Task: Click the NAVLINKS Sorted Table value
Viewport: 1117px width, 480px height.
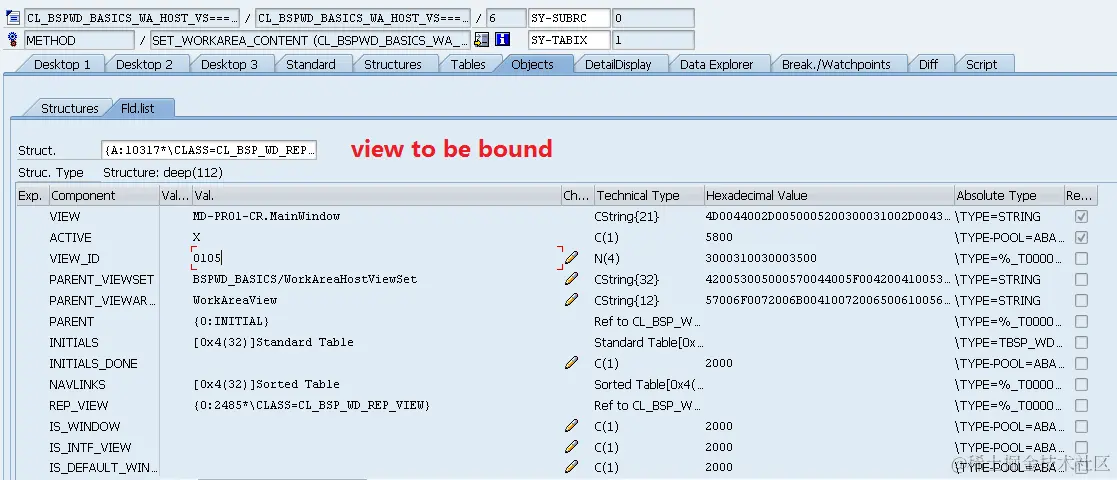Action: pos(266,384)
